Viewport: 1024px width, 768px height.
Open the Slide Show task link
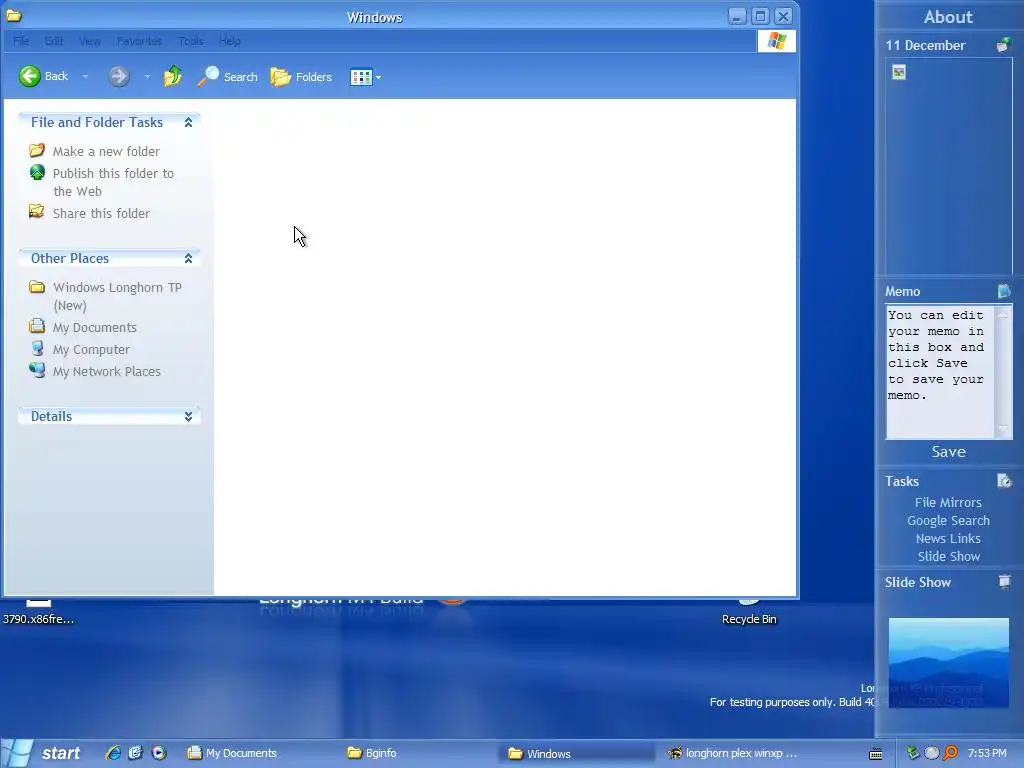click(949, 557)
